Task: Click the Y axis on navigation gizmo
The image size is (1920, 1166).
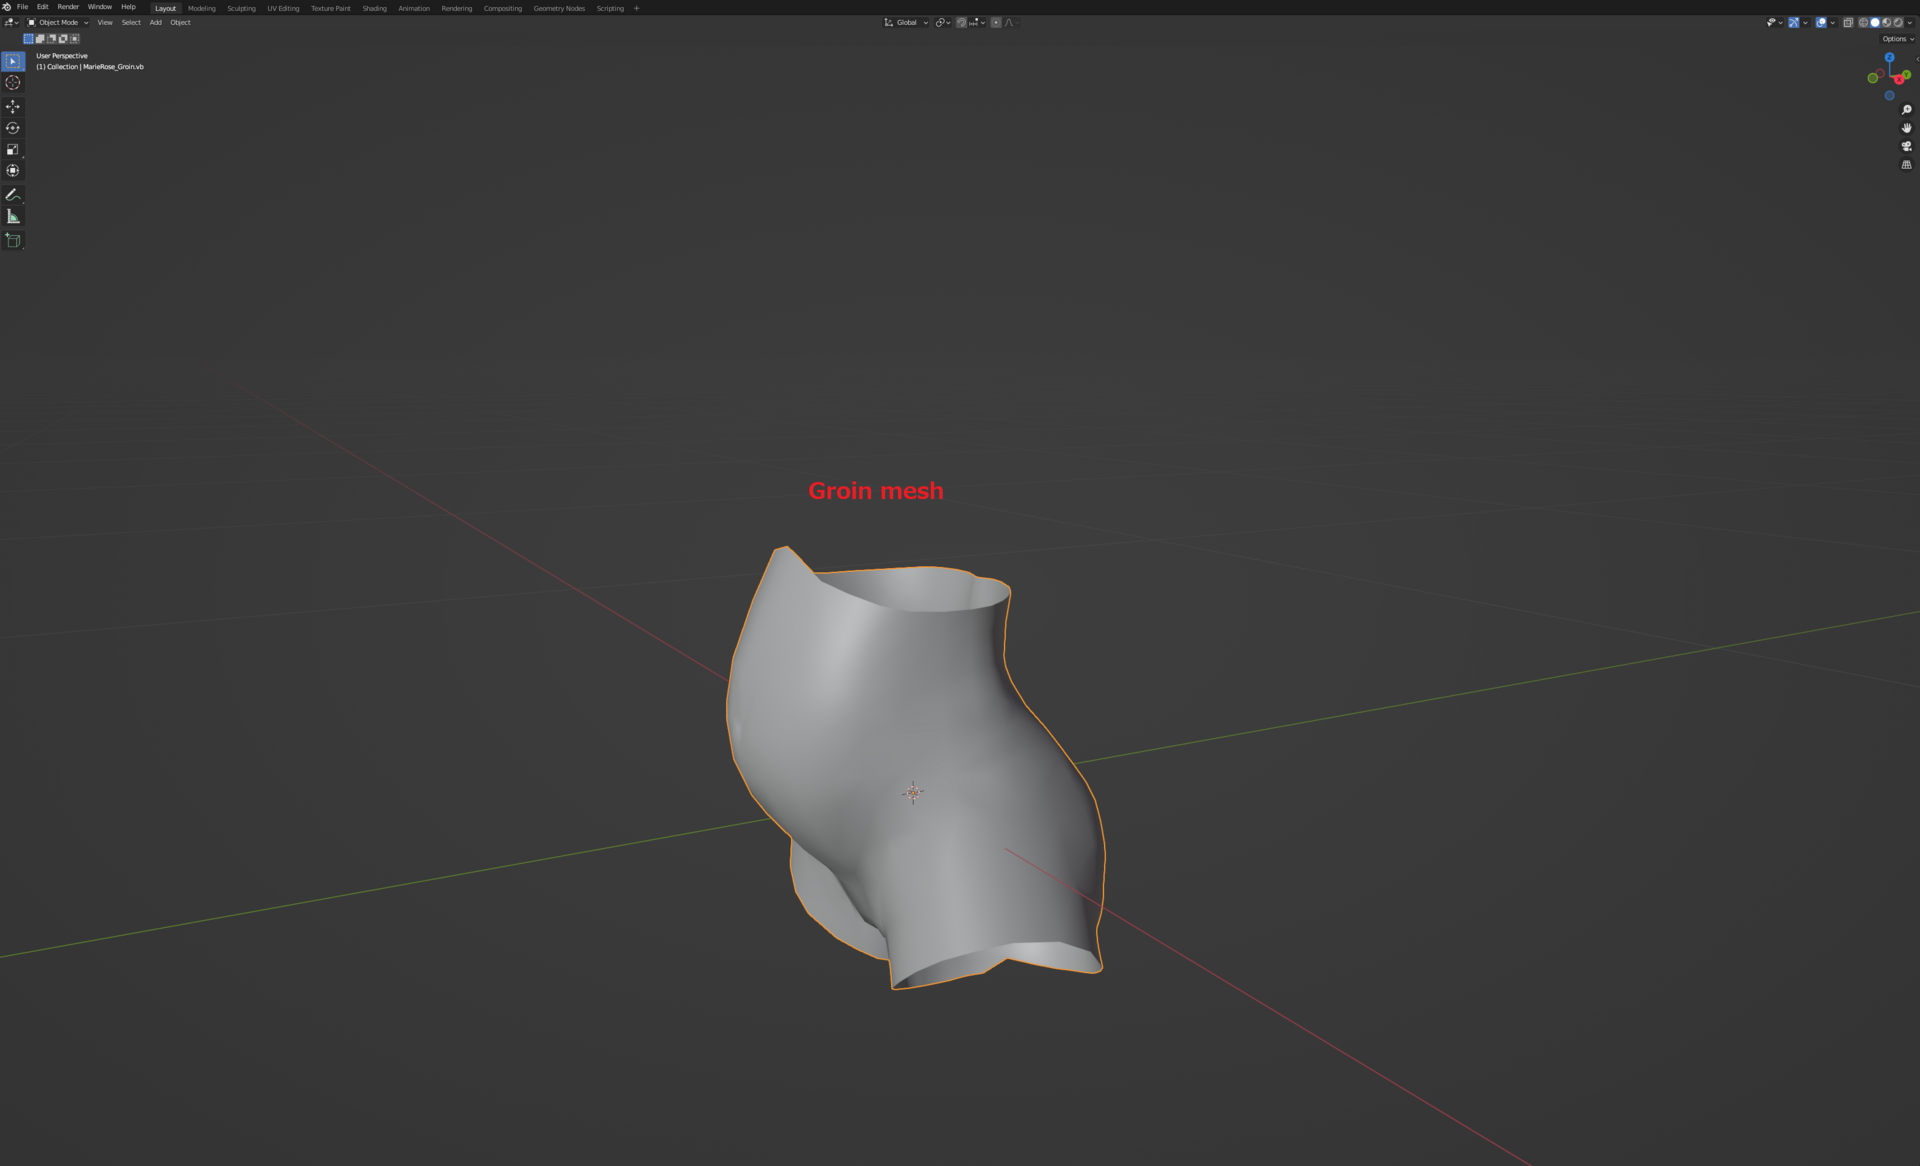Action: tap(1906, 74)
